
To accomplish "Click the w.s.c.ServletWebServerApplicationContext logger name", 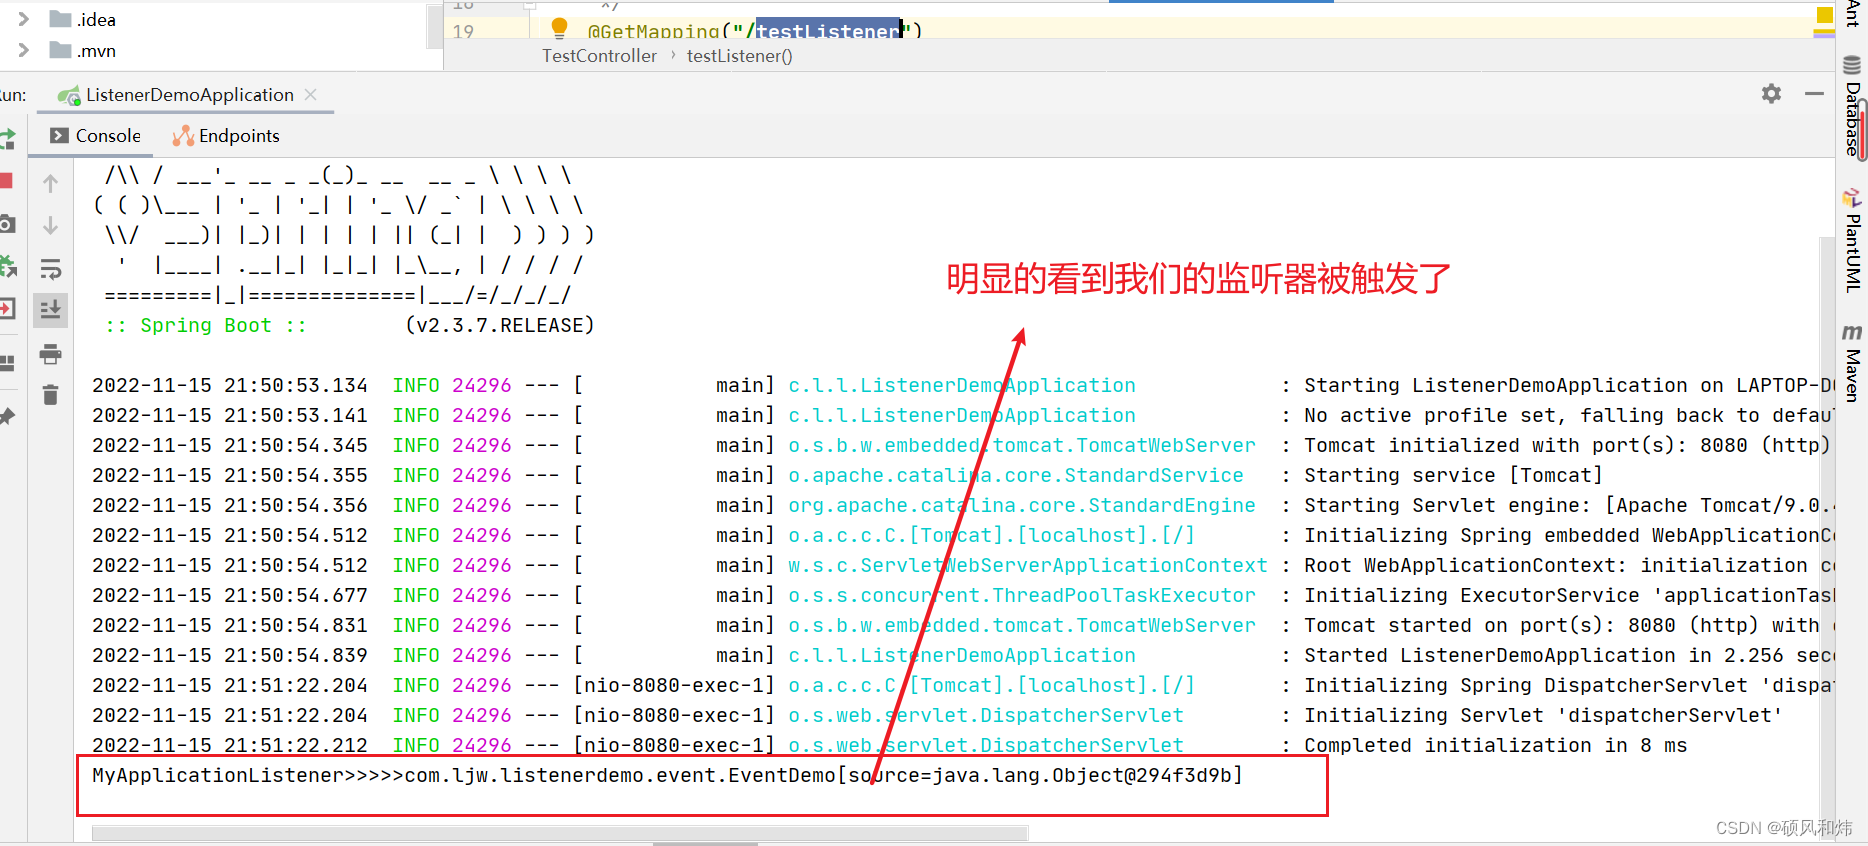I will click(1028, 565).
